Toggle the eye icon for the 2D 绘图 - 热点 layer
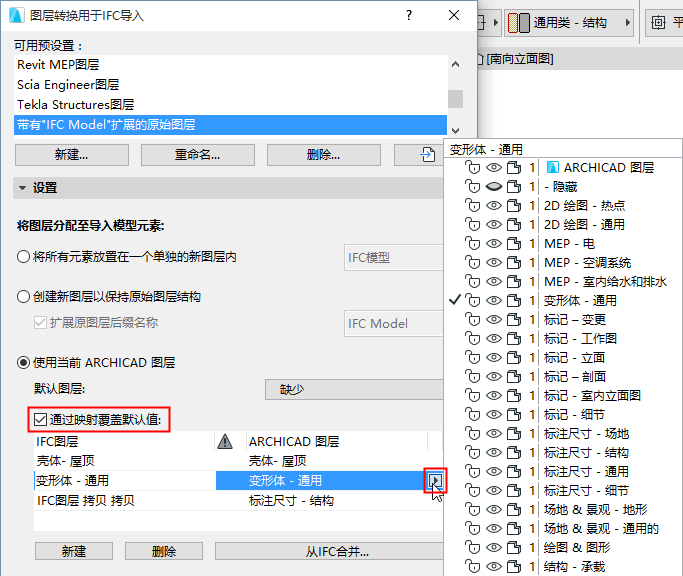This screenshot has width=683, height=576. [494, 205]
